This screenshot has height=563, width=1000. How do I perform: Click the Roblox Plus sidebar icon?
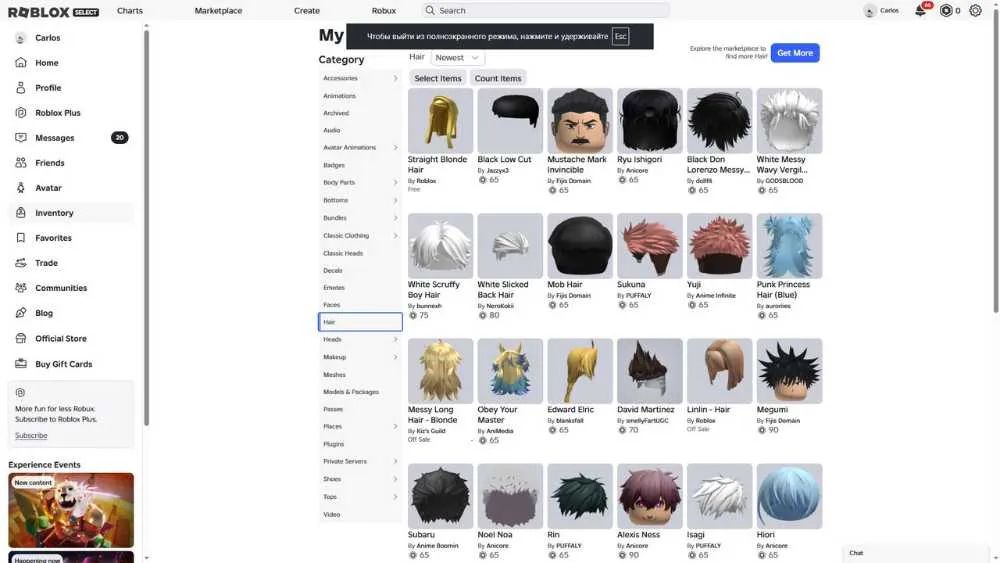20,112
